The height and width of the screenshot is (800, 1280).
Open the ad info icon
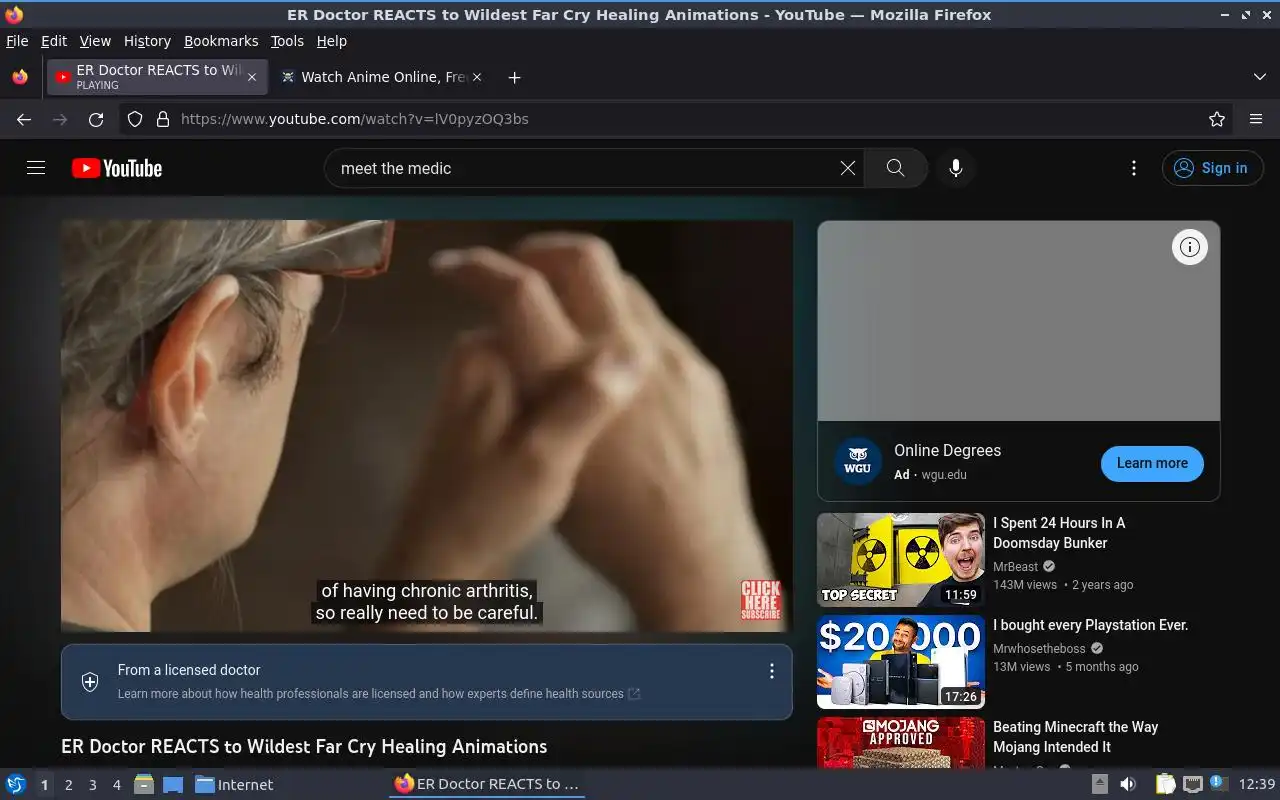point(1189,247)
